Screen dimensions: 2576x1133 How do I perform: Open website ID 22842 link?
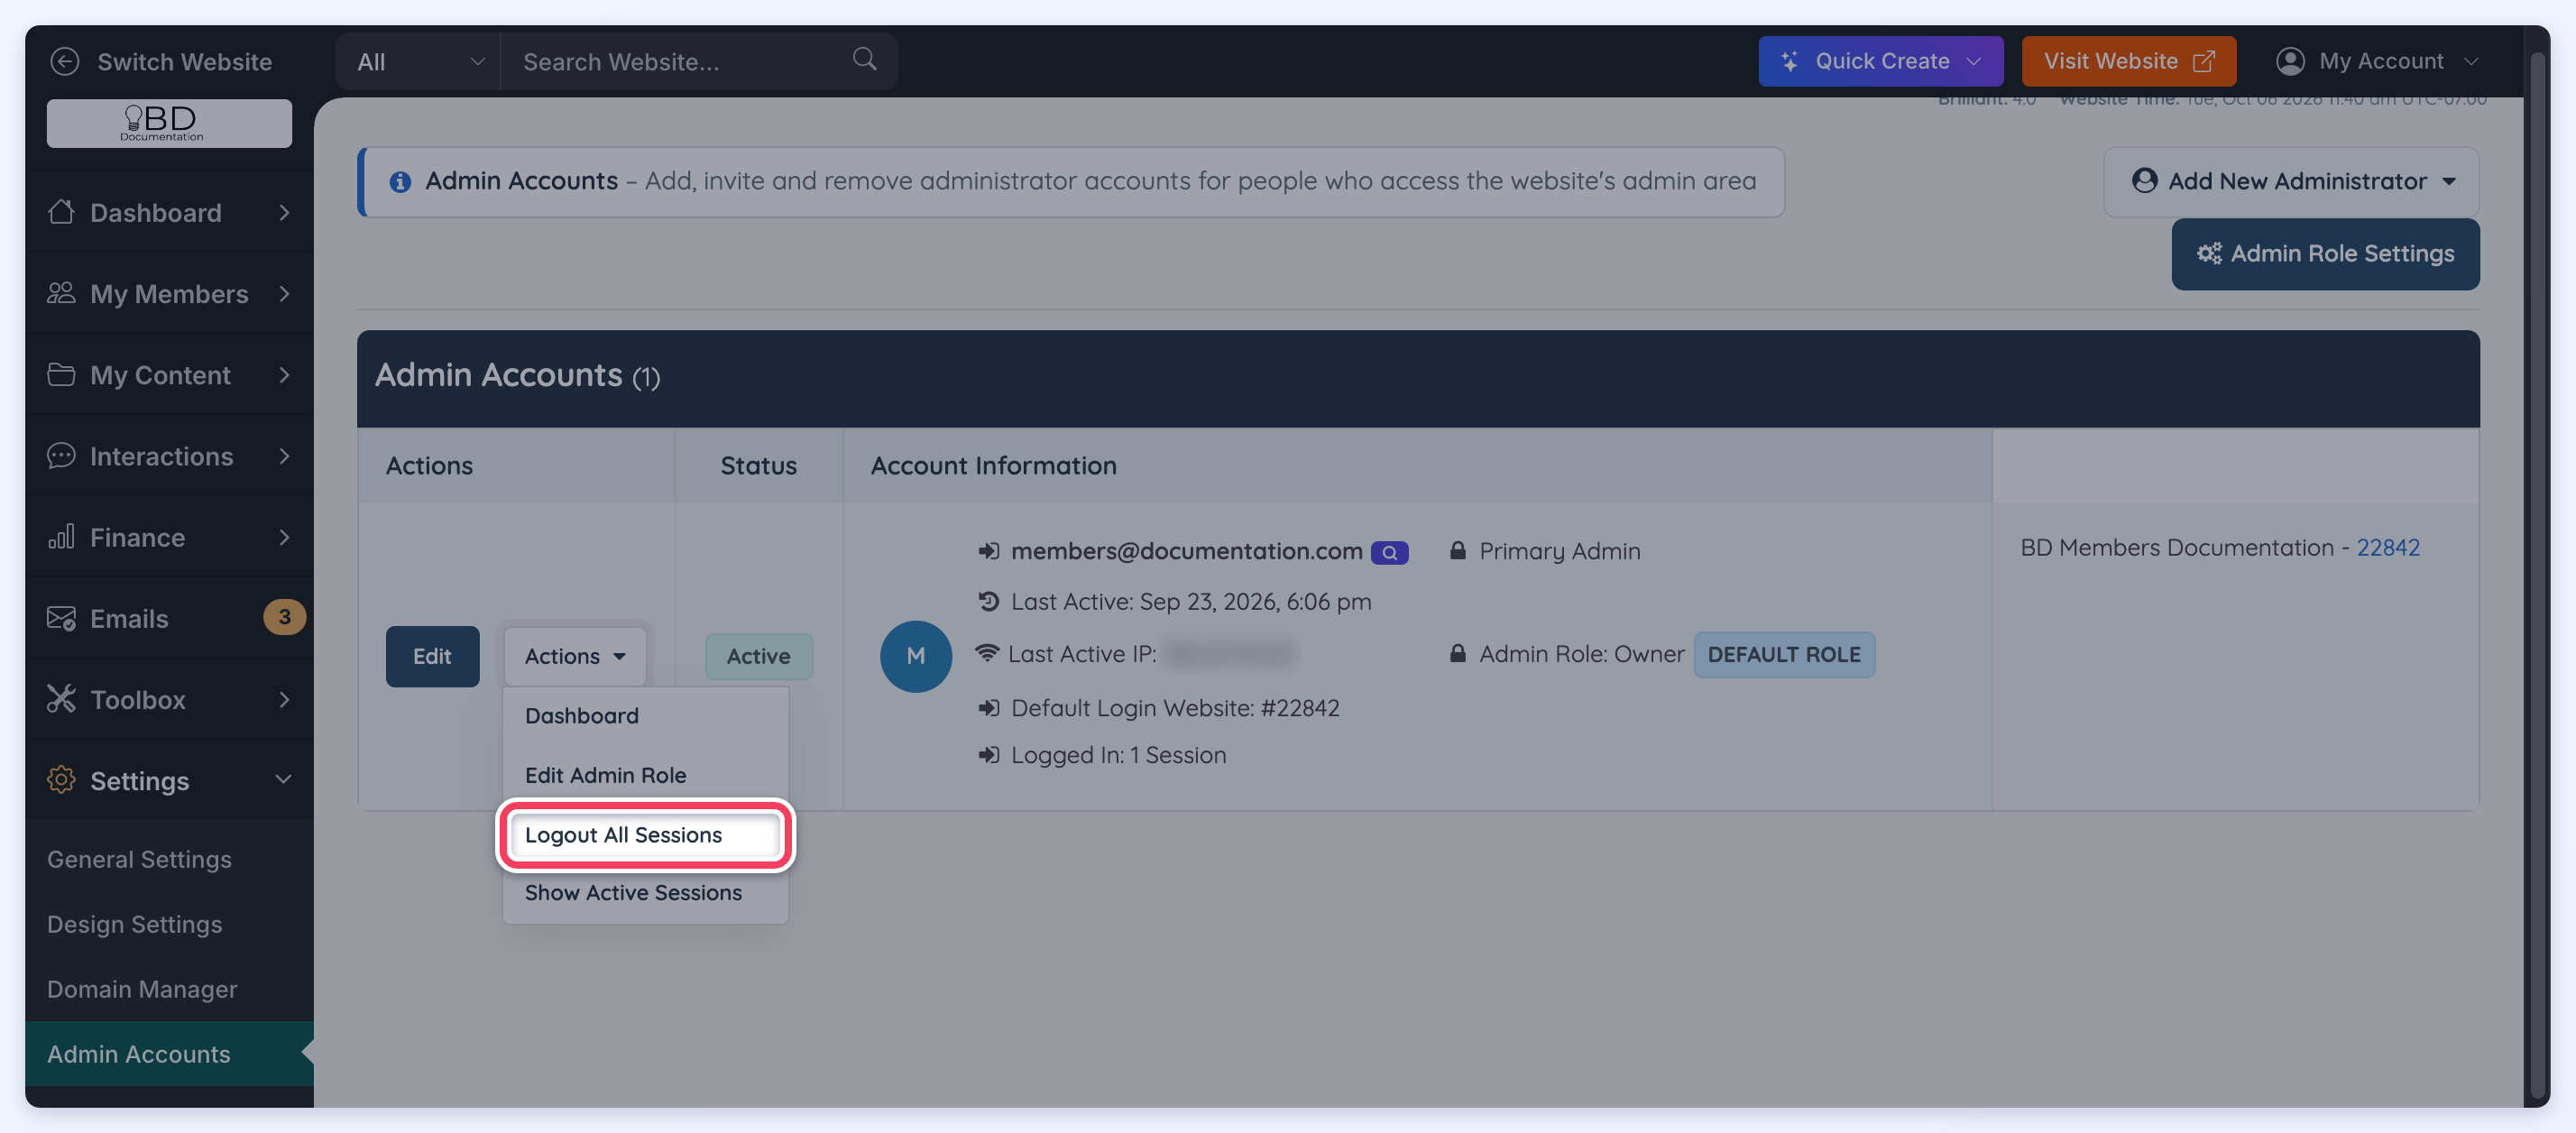pyautogui.click(x=2388, y=548)
